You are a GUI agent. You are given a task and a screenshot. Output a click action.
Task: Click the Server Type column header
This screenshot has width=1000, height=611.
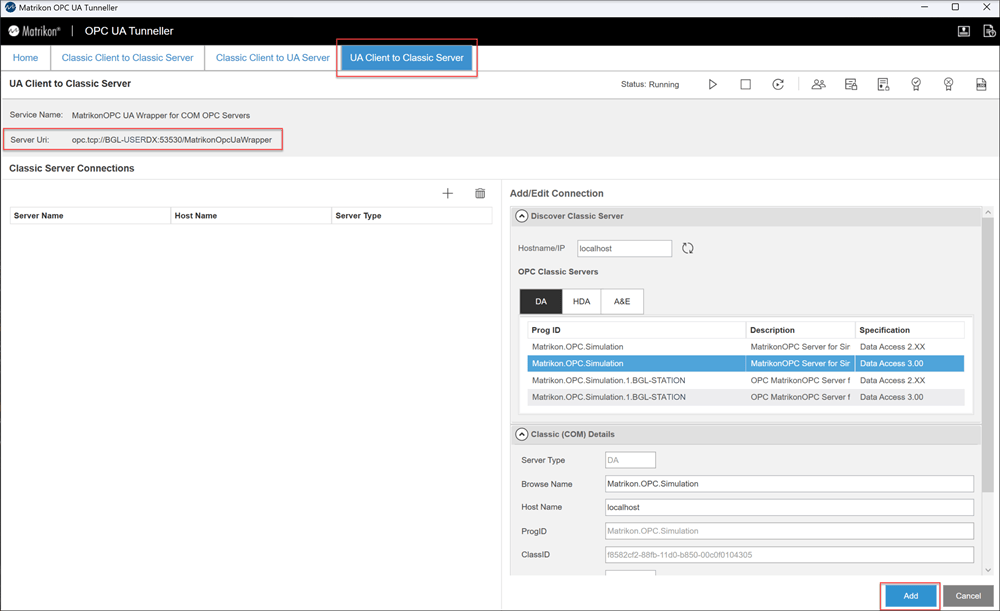pos(411,216)
